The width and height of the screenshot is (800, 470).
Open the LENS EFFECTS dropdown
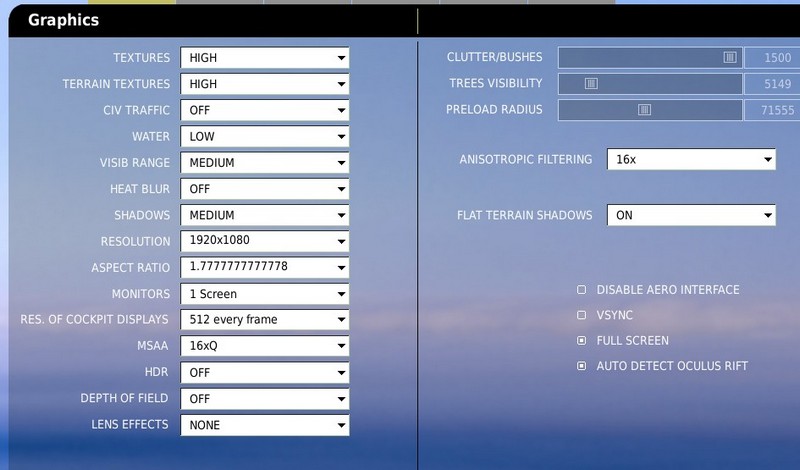[x=264, y=425]
